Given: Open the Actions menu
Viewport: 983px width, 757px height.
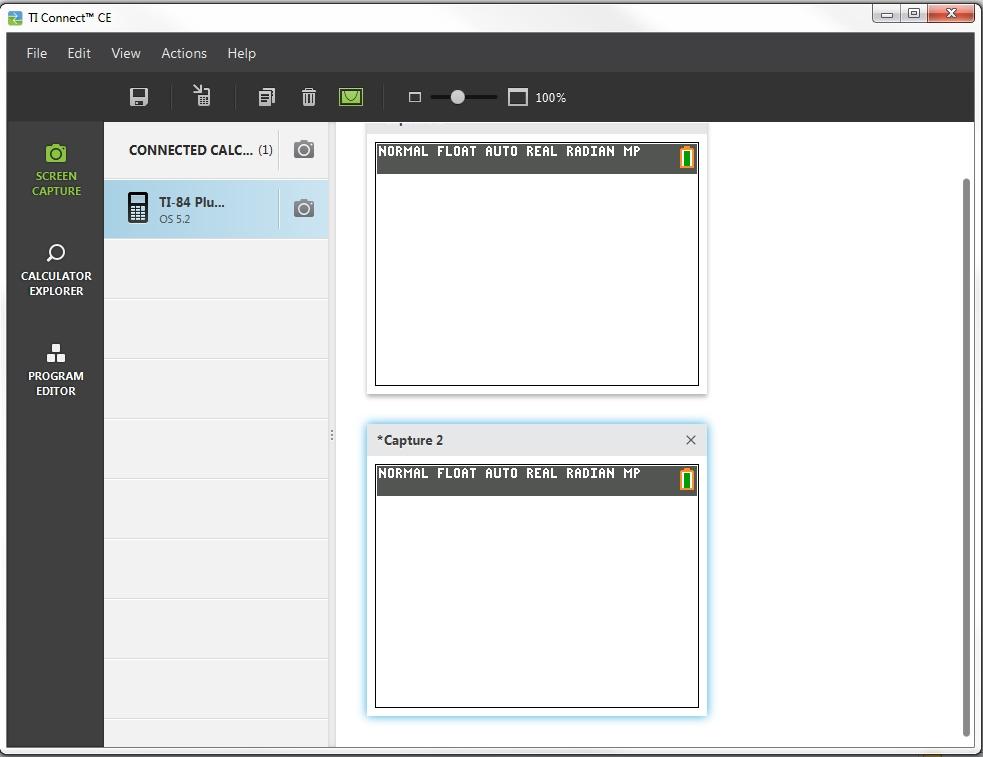Looking at the screenshot, I should pyautogui.click(x=184, y=53).
